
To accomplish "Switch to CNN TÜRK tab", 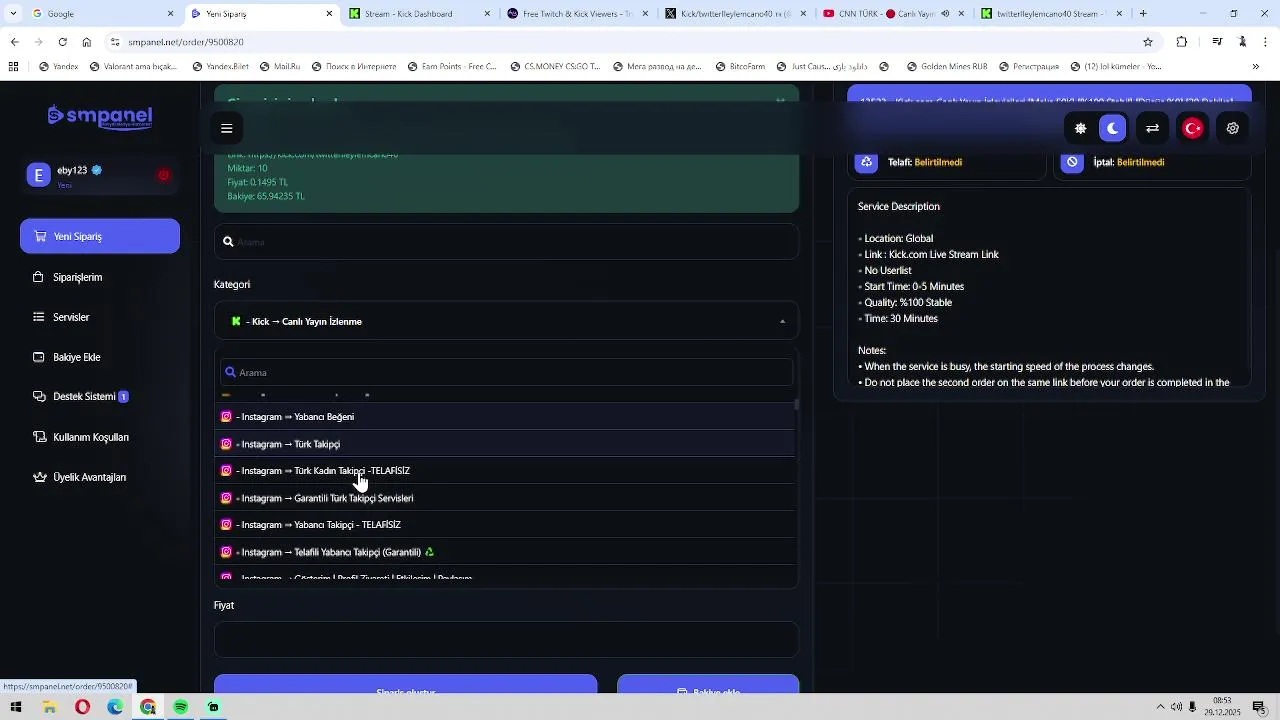I will pos(894,14).
